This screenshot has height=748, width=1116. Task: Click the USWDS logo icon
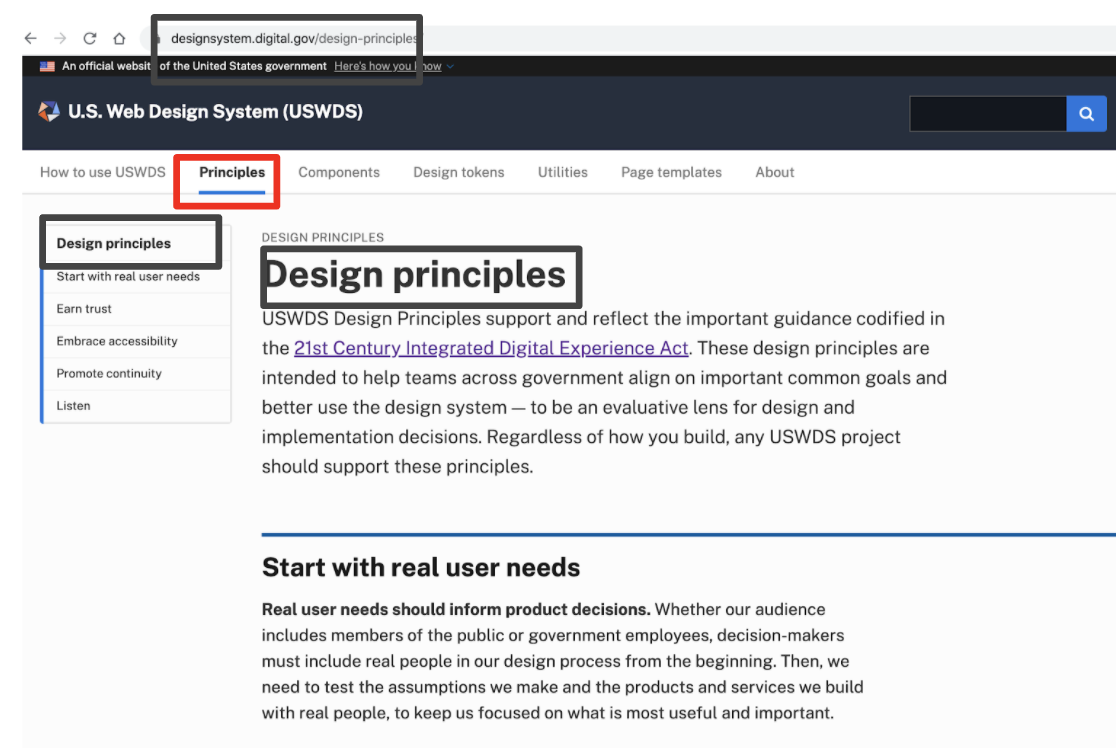(49, 112)
